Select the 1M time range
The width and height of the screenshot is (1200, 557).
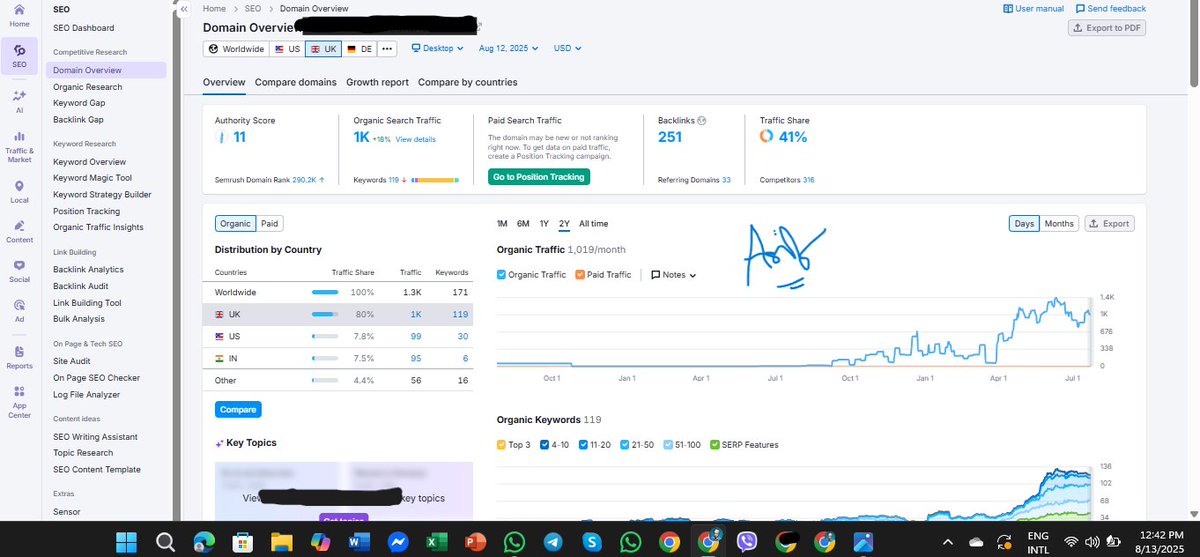coord(502,224)
